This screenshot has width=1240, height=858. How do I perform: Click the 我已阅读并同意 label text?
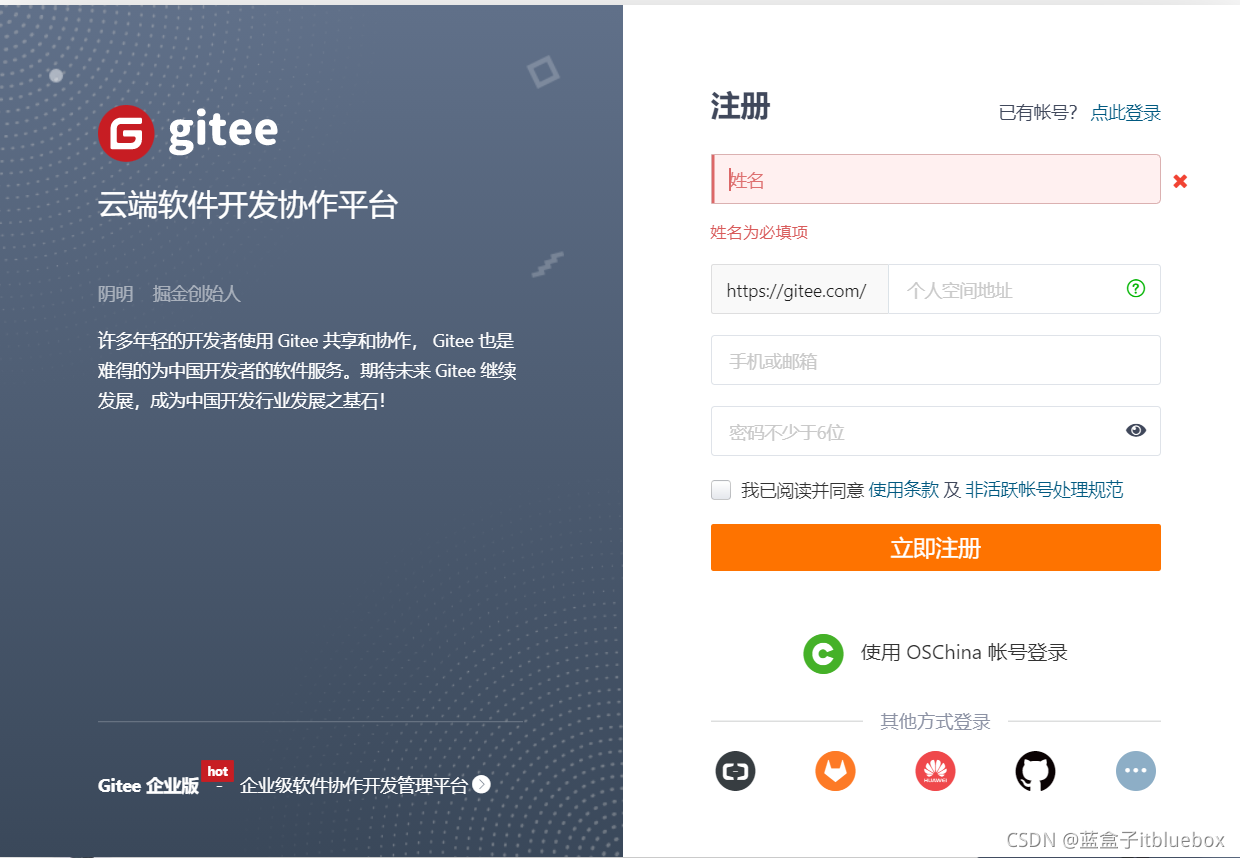click(802, 490)
